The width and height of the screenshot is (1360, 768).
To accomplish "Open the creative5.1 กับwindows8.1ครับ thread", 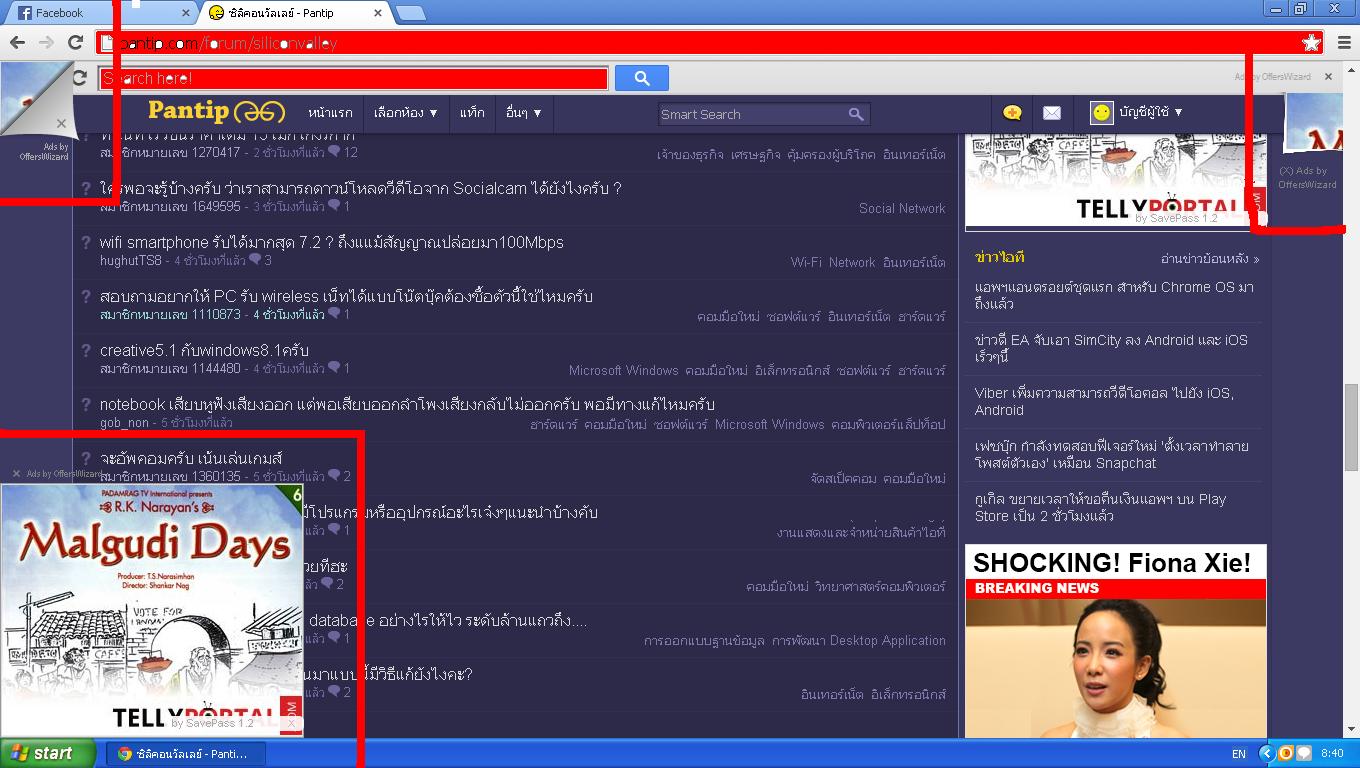I will click(204, 351).
